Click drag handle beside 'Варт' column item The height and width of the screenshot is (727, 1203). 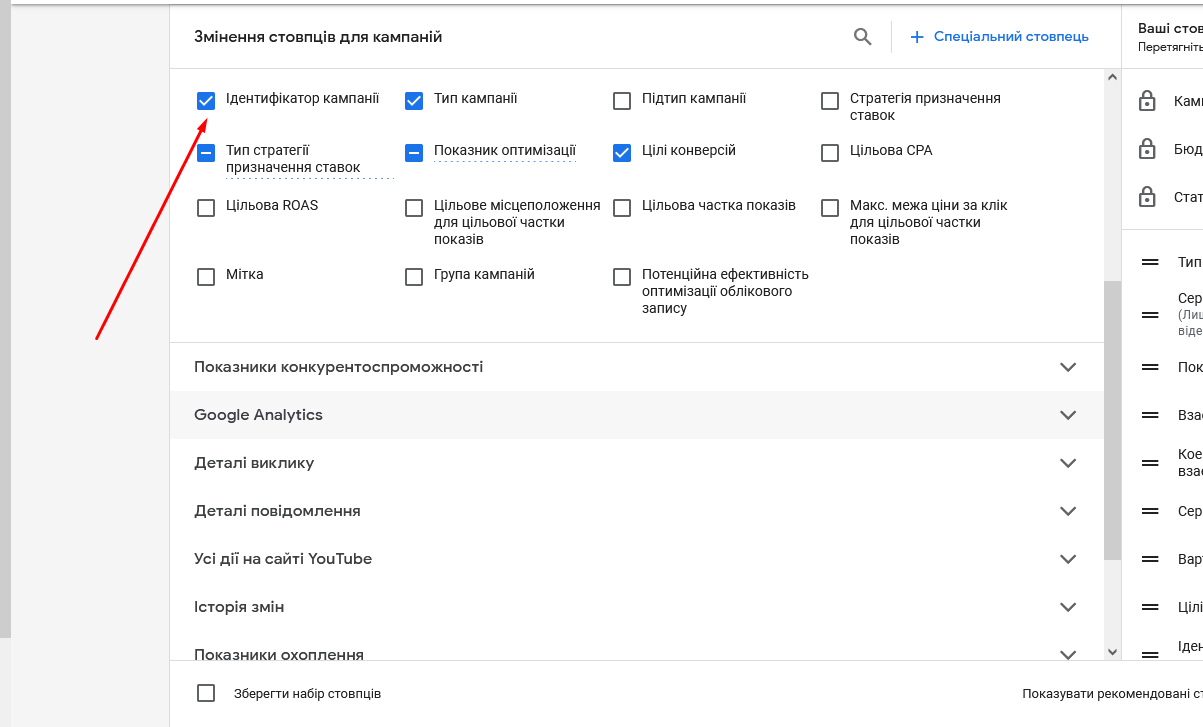pos(1150,559)
